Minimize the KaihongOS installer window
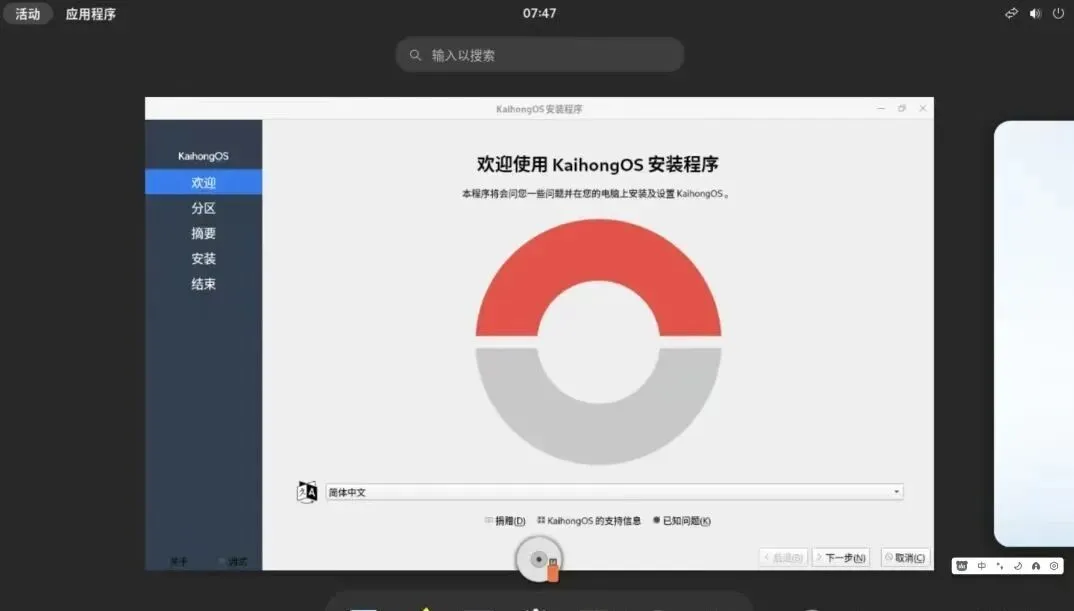This screenshot has width=1074, height=611. tap(881, 108)
